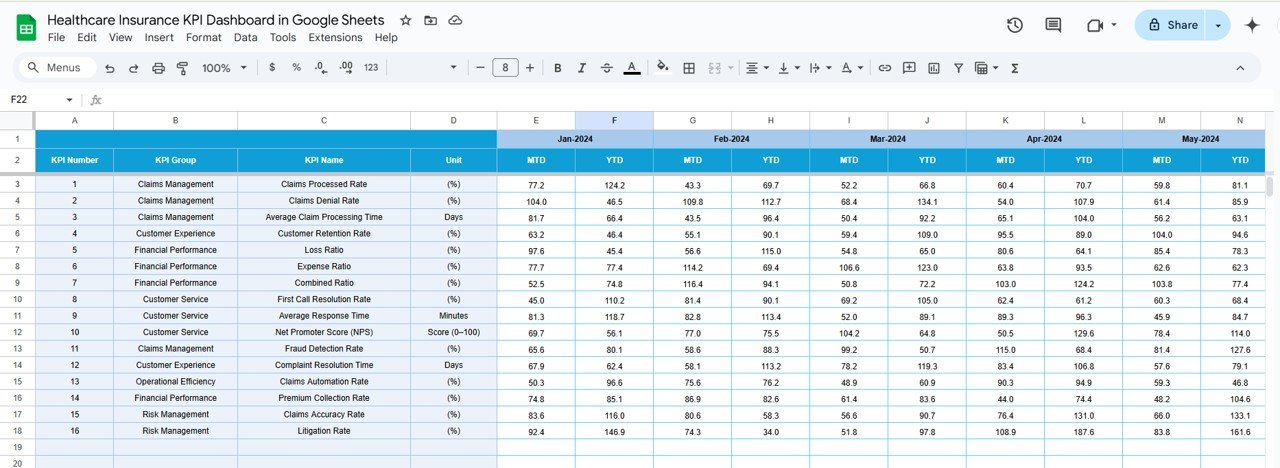1280x468 pixels.
Task: Click the document title text
Action: pos(215,20)
